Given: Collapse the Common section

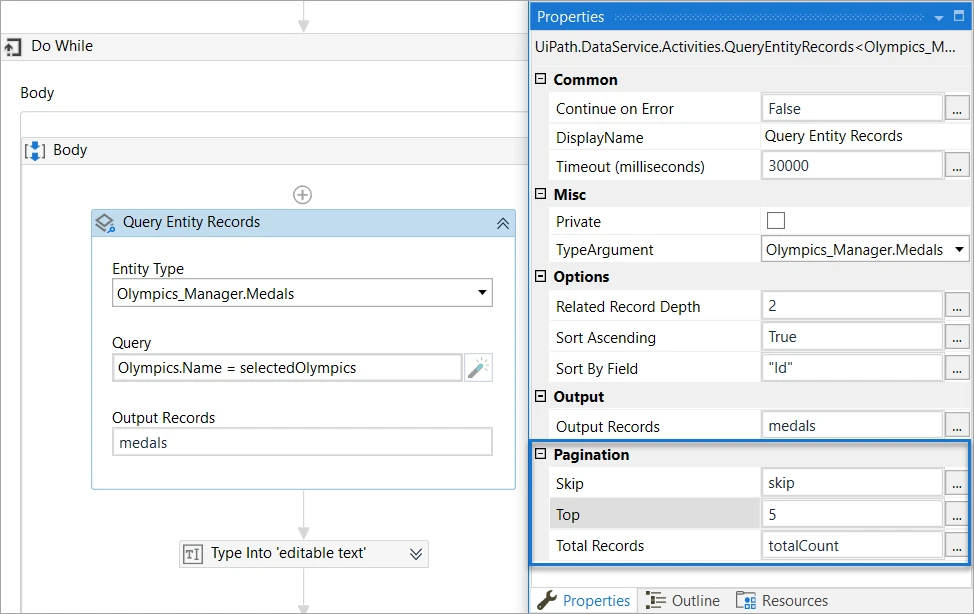Looking at the screenshot, I should click(x=540, y=79).
